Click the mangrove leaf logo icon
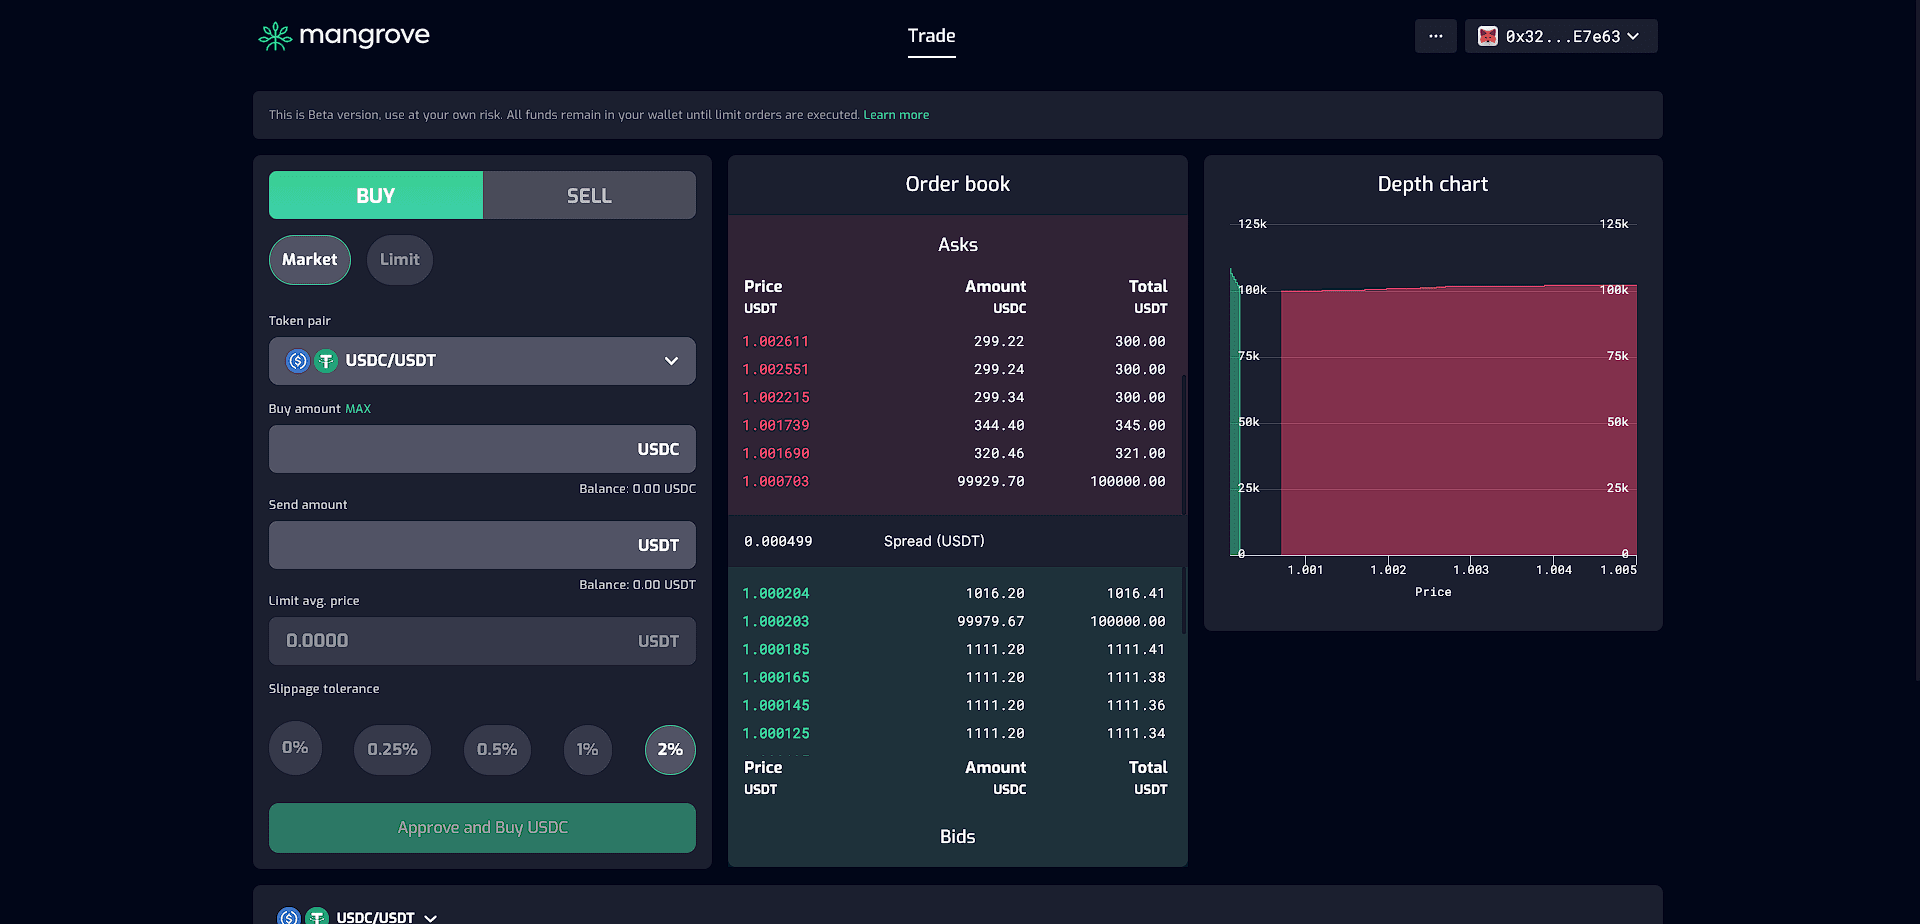The width and height of the screenshot is (1920, 924). point(275,37)
